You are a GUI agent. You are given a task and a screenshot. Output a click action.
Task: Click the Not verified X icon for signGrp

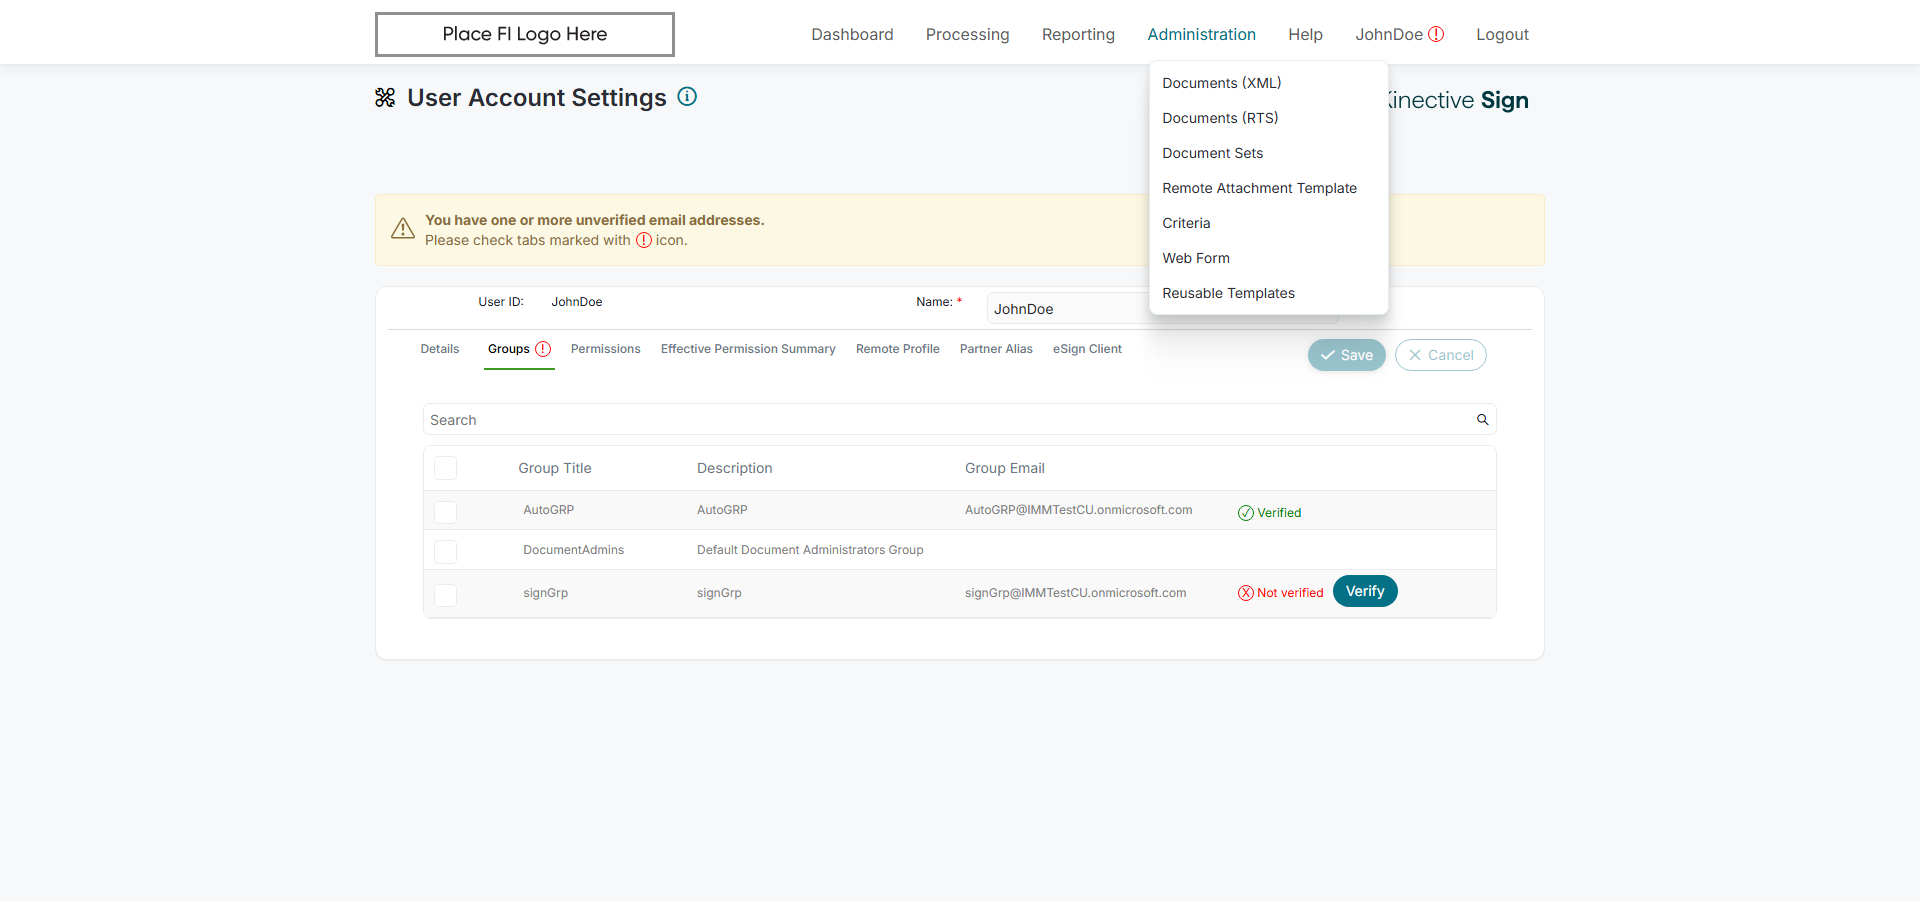[1245, 593]
